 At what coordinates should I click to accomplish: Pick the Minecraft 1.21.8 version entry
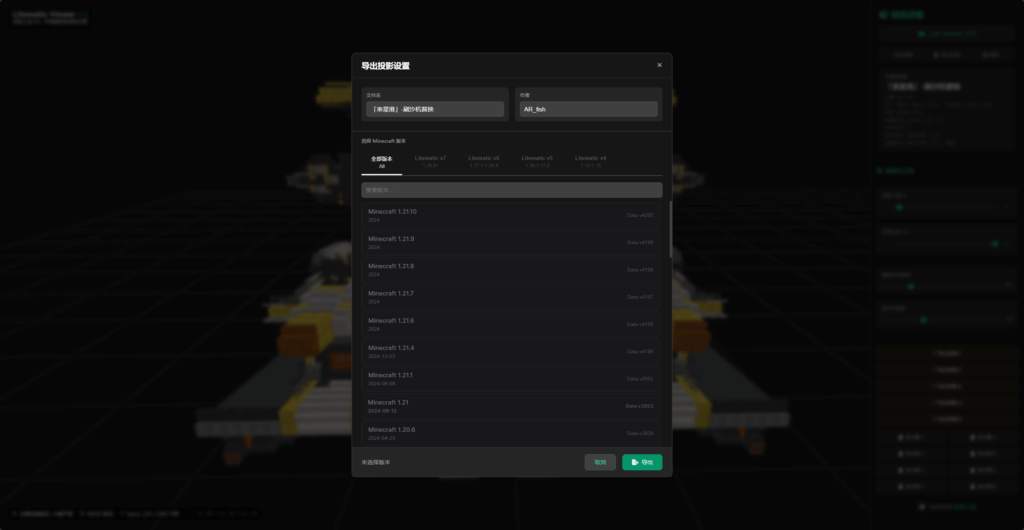click(510, 269)
